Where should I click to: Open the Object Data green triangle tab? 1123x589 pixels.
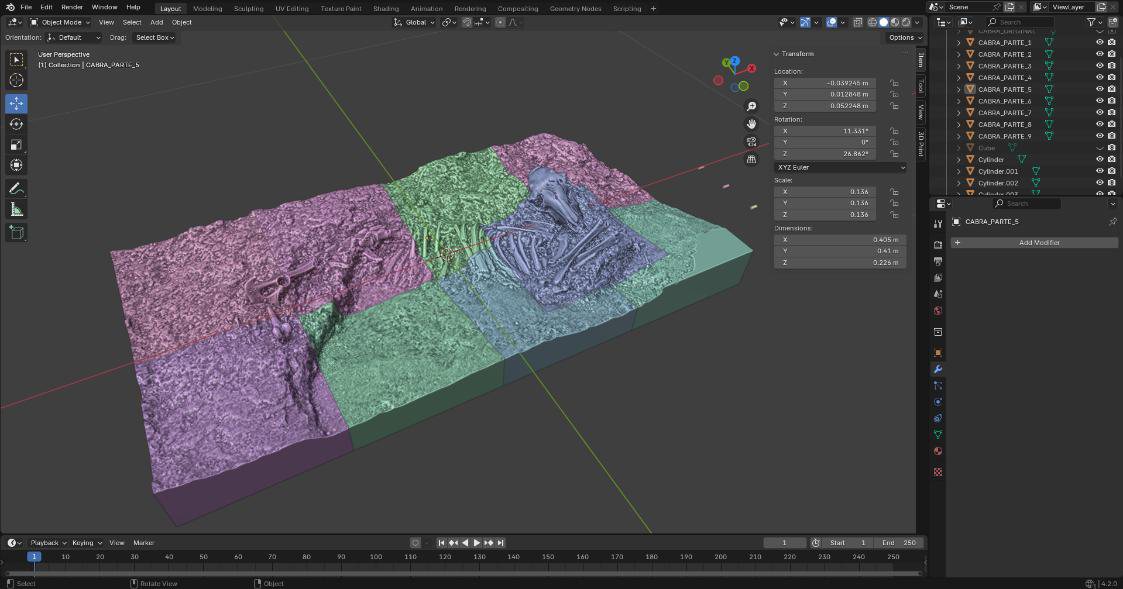938,435
